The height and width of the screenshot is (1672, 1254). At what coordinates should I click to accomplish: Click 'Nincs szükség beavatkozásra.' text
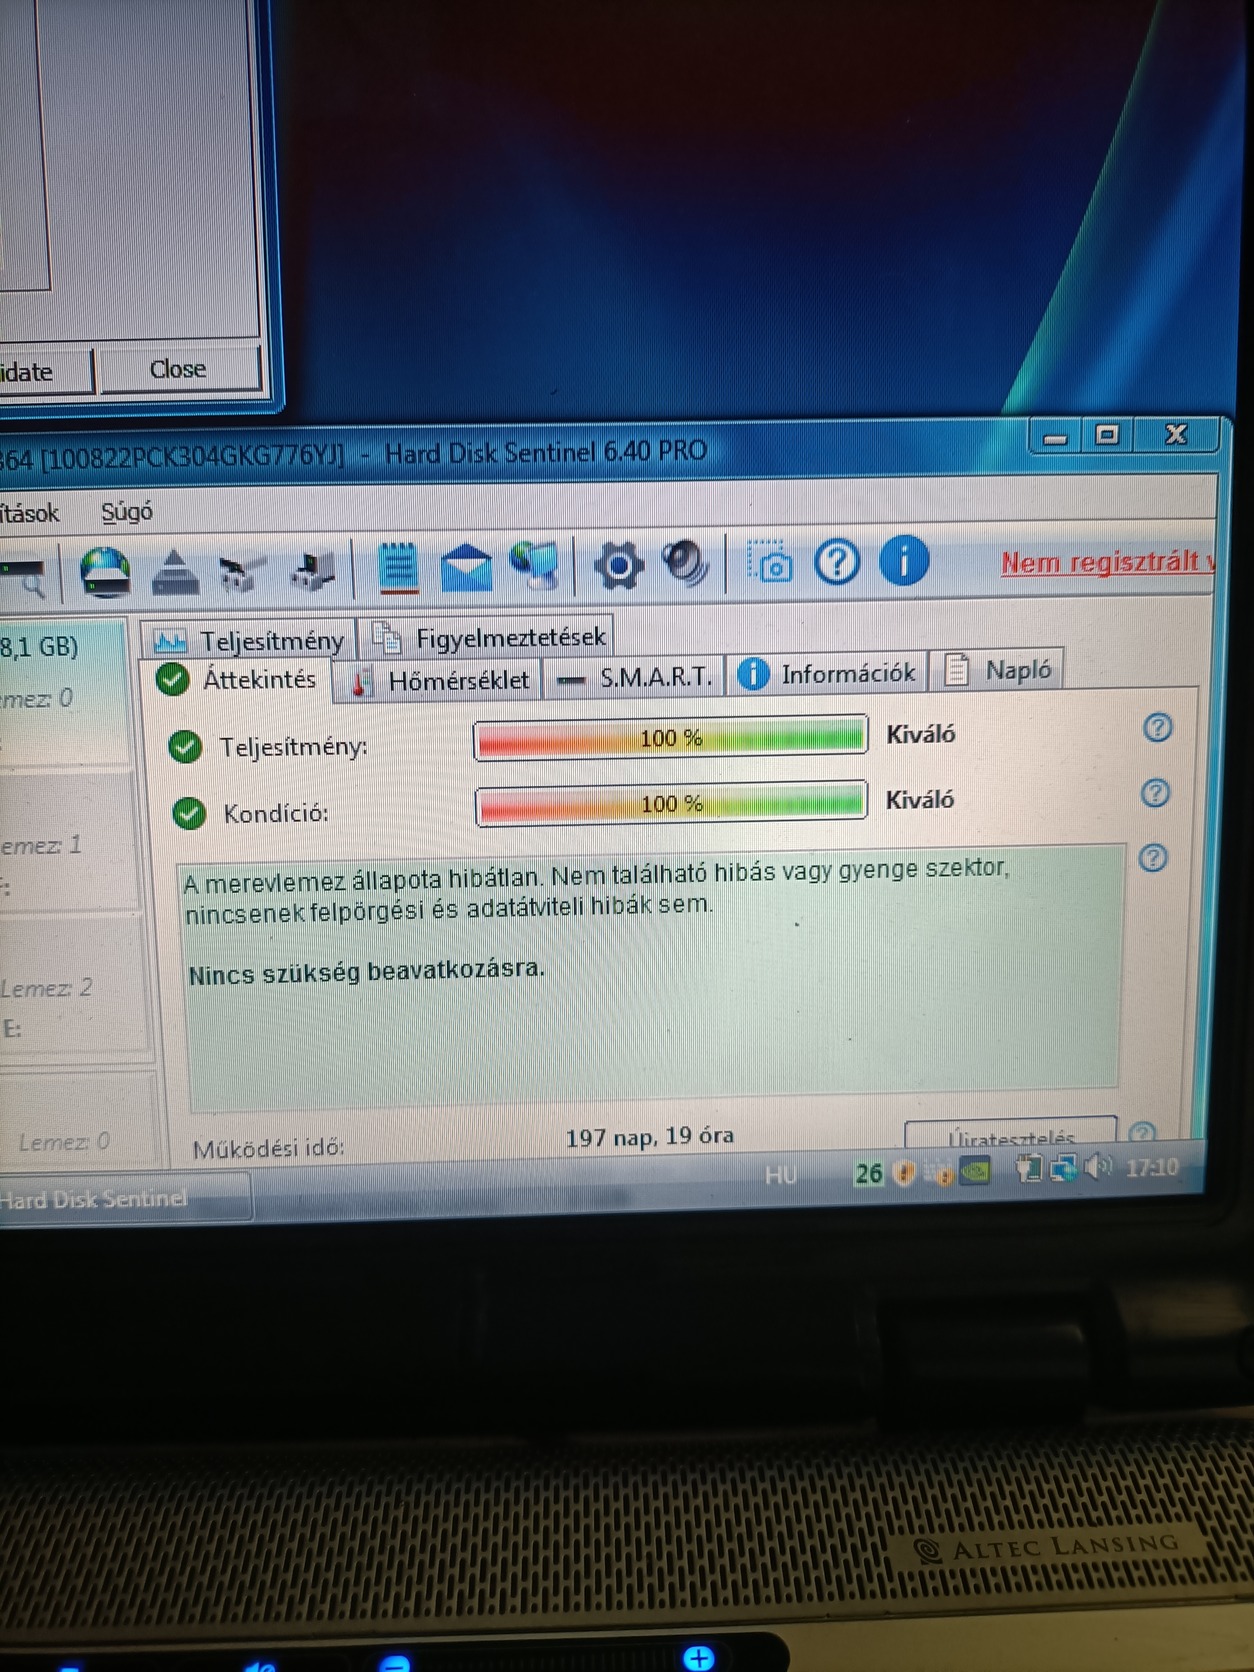click(x=366, y=972)
